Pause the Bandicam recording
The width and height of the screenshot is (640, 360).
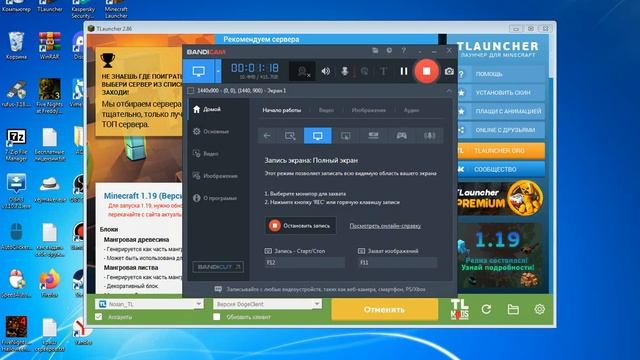click(404, 71)
